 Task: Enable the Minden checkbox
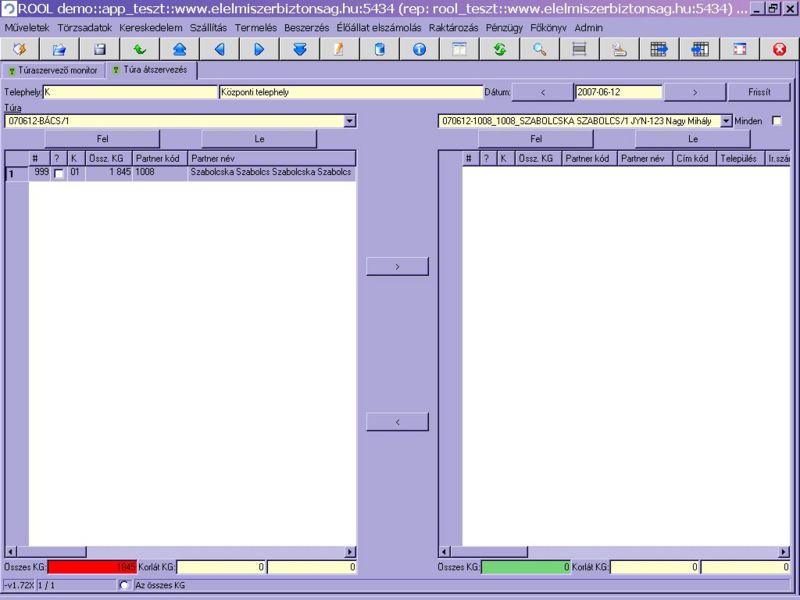pos(776,121)
